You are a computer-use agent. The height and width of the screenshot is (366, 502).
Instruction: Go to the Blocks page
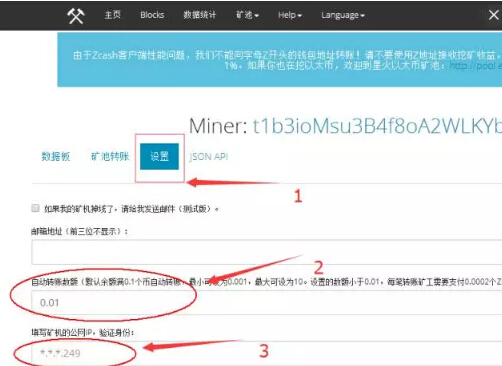point(152,15)
